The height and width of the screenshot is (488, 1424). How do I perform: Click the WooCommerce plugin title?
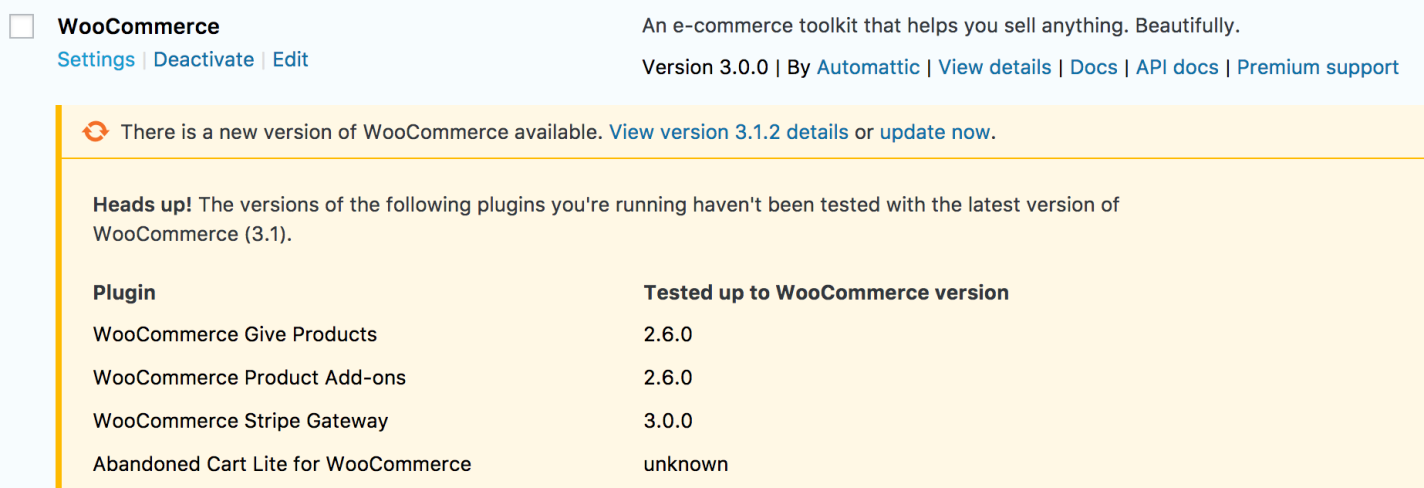click(x=138, y=26)
